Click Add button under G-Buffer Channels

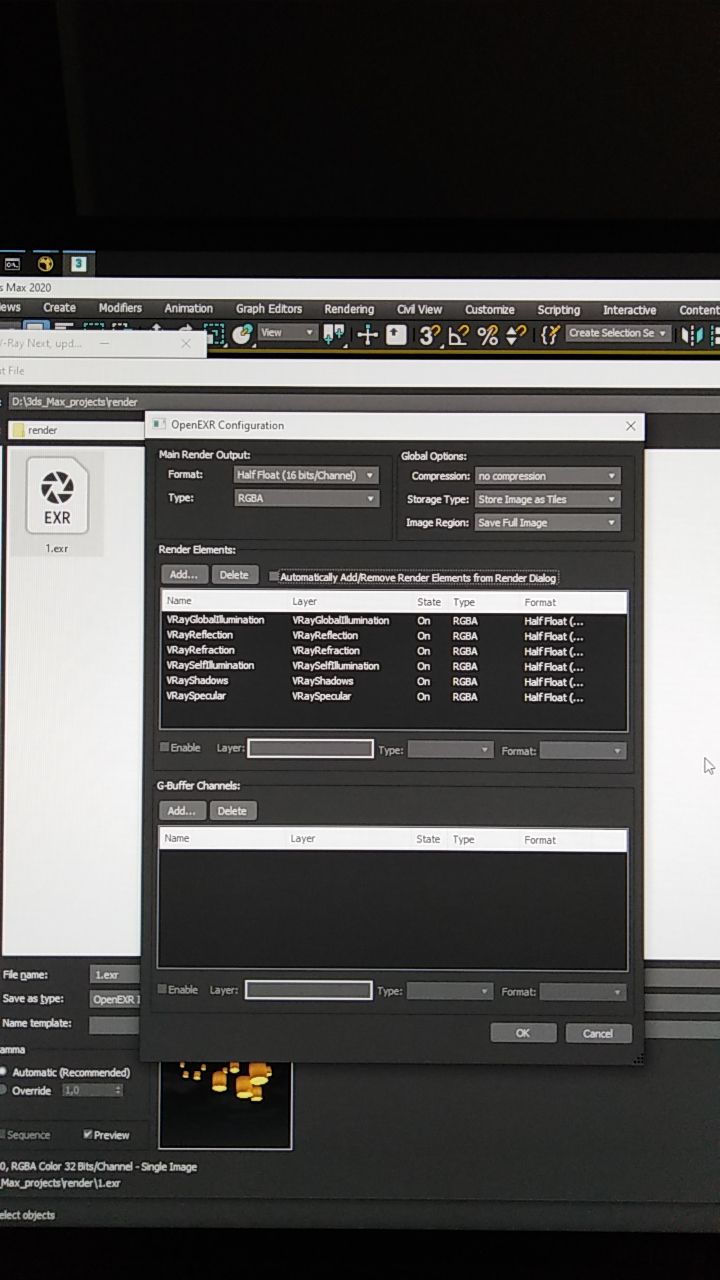tap(181, 810)
